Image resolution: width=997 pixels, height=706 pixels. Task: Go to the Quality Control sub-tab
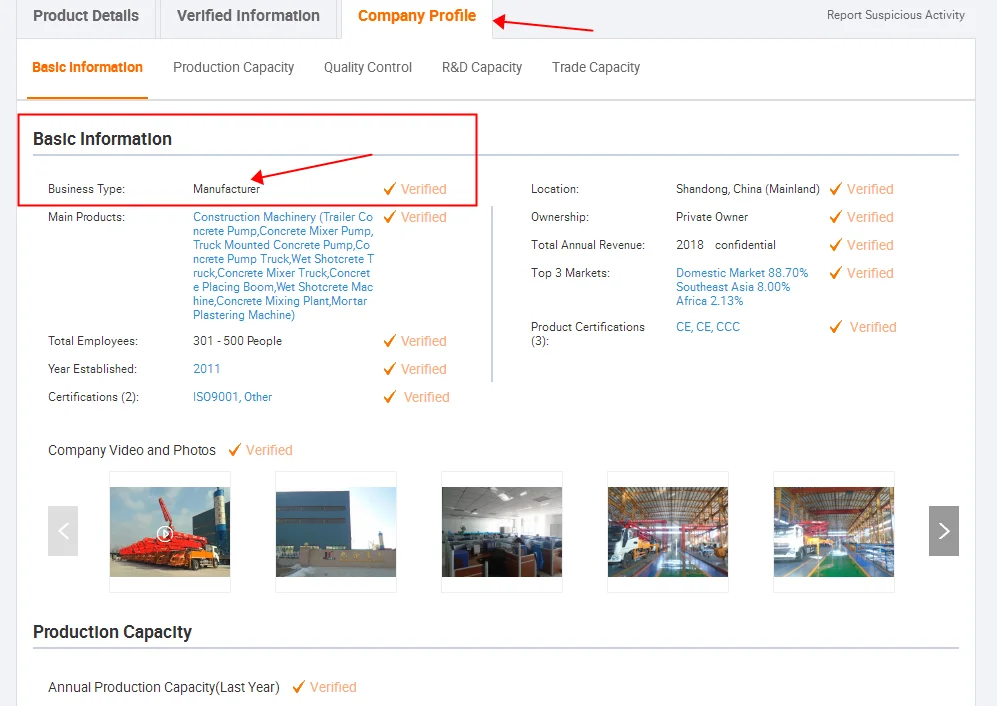pyautogui.click(x=367, y=68)
